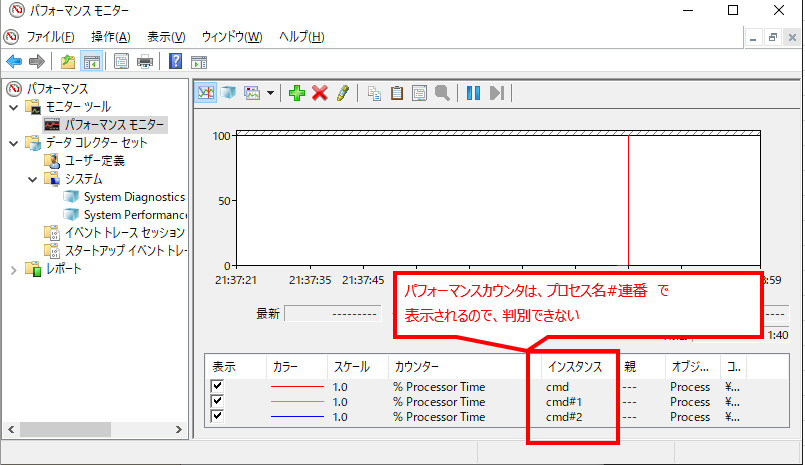Collapse the データ コレクター セット node
The width and height of the screenshot is (805, 465).
coord(14,143)
